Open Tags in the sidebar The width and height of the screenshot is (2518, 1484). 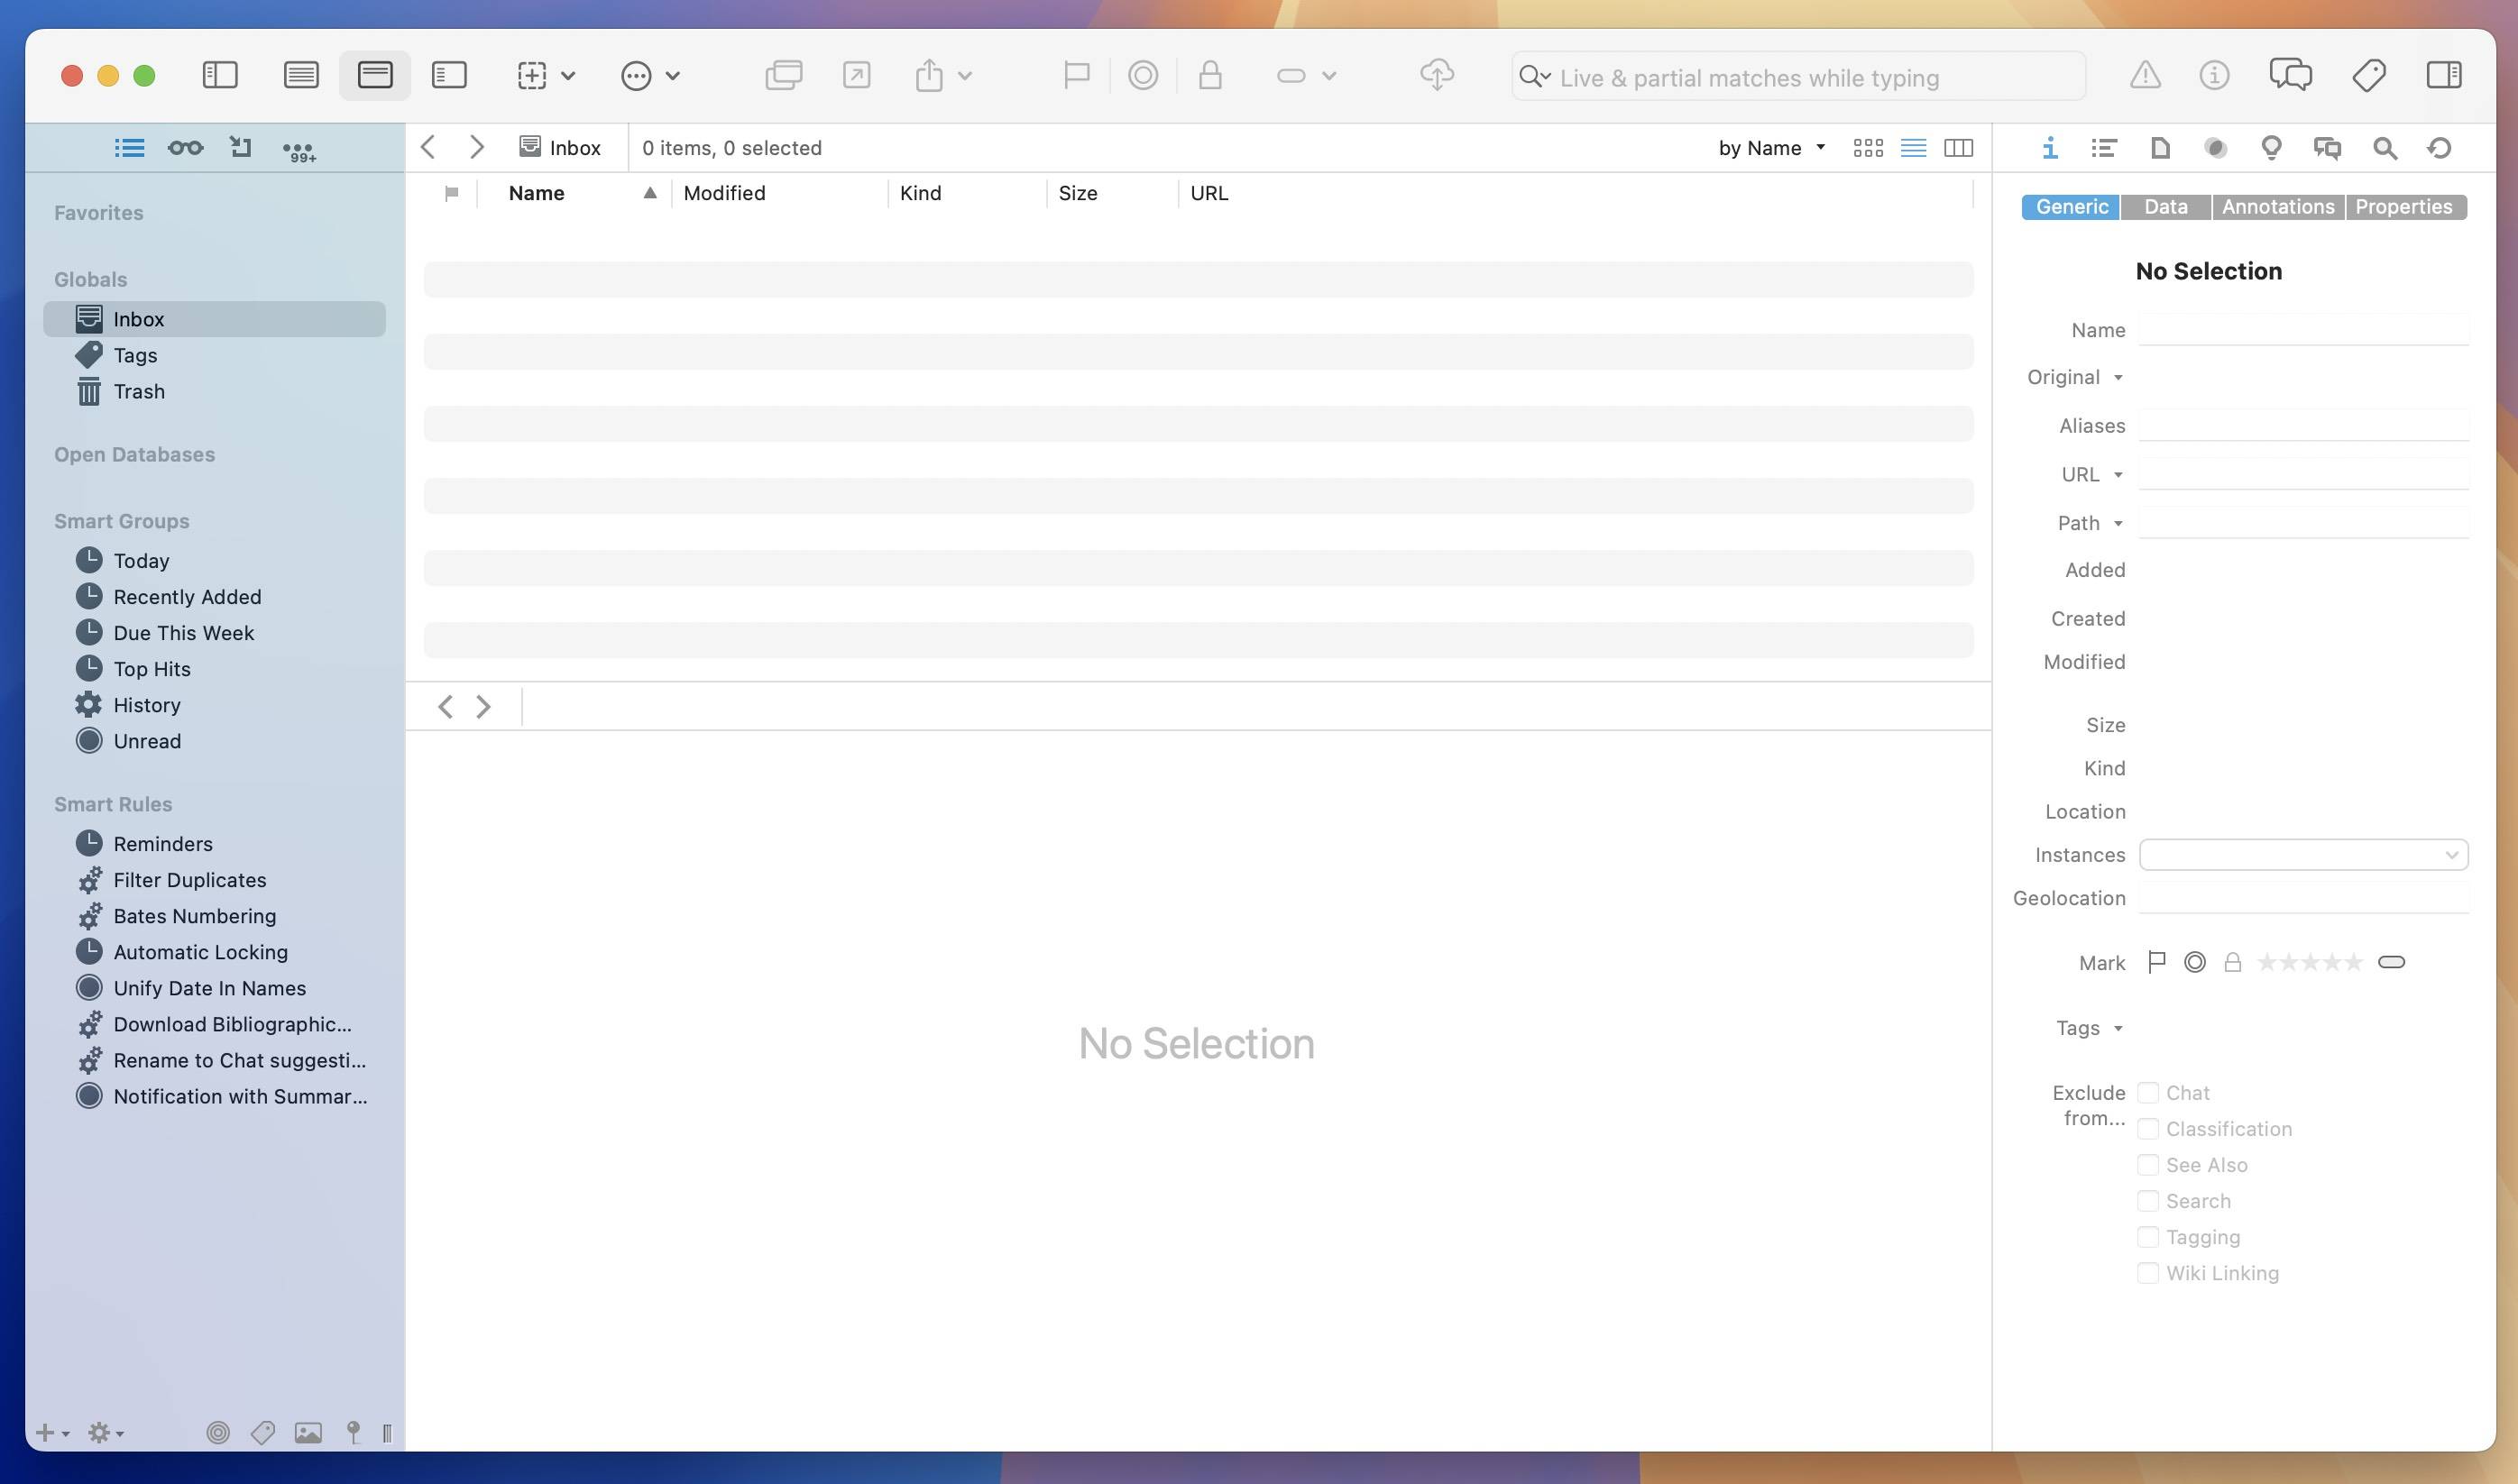[x=135, y=355]
